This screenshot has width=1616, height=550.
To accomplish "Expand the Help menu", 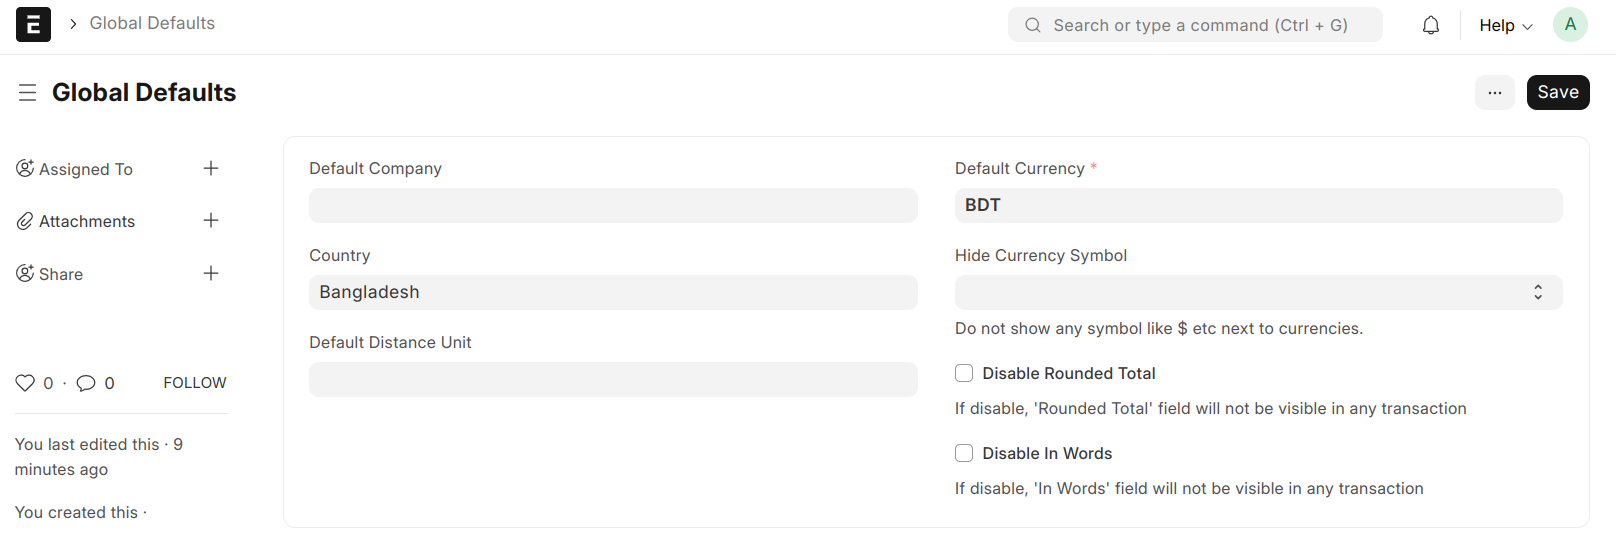I will click(1505, 26).
